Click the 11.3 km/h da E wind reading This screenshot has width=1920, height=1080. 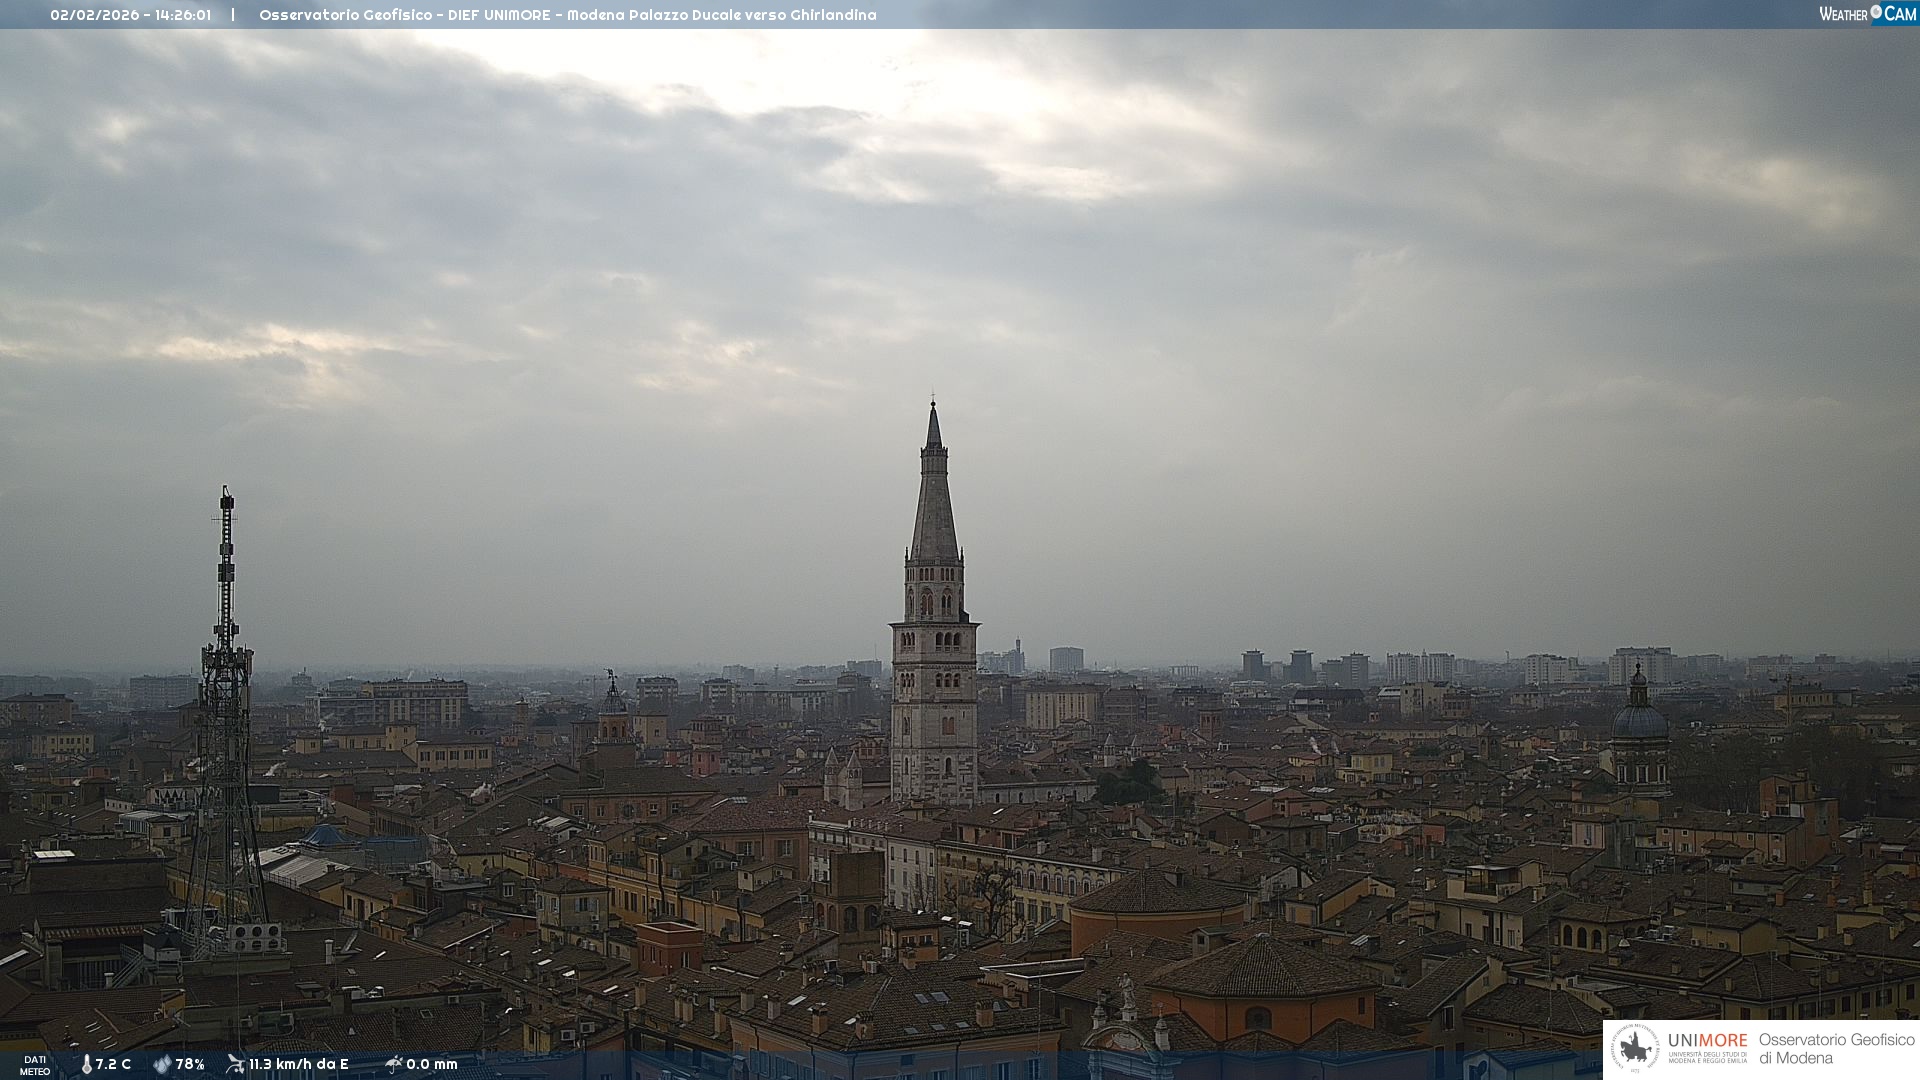click(299, 1064)
